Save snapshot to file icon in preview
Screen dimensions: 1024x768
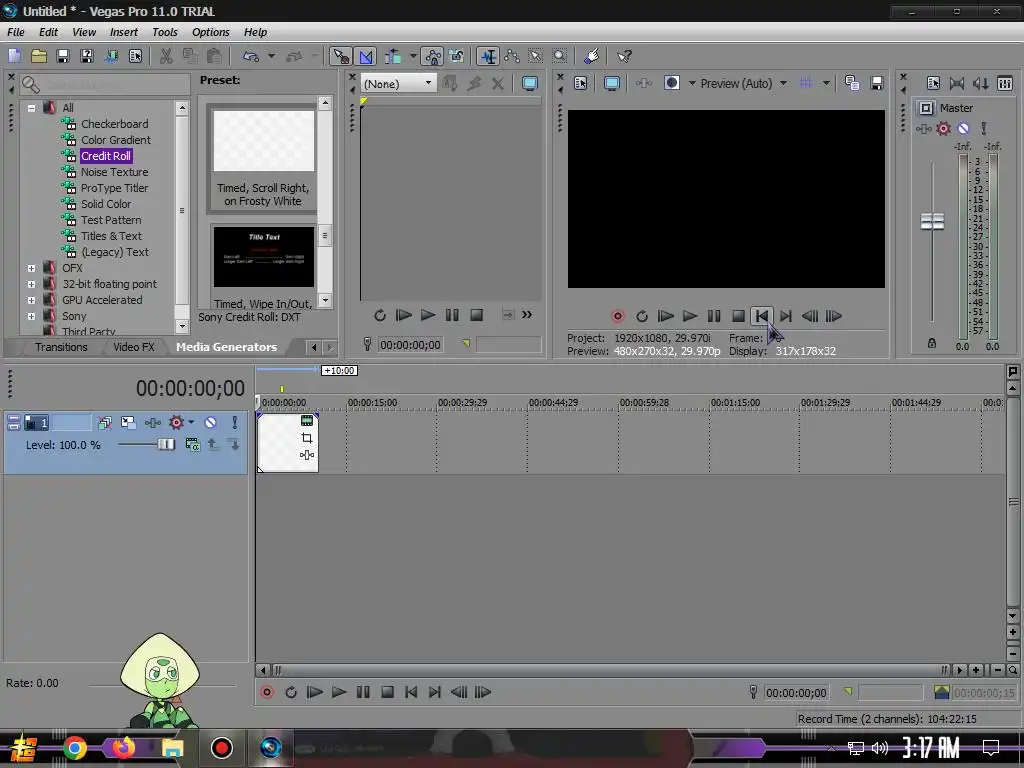(x=876, y=83)
